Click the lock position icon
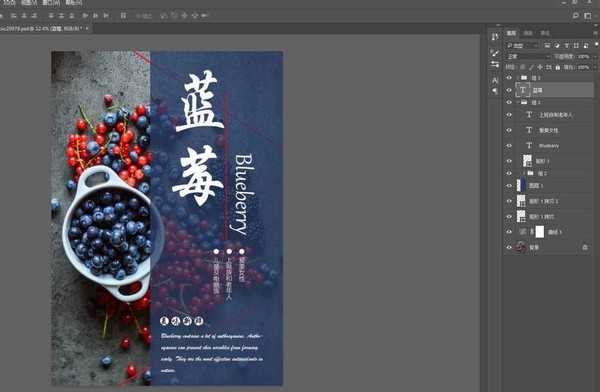 pyautogui.click(x=540, y=67)
